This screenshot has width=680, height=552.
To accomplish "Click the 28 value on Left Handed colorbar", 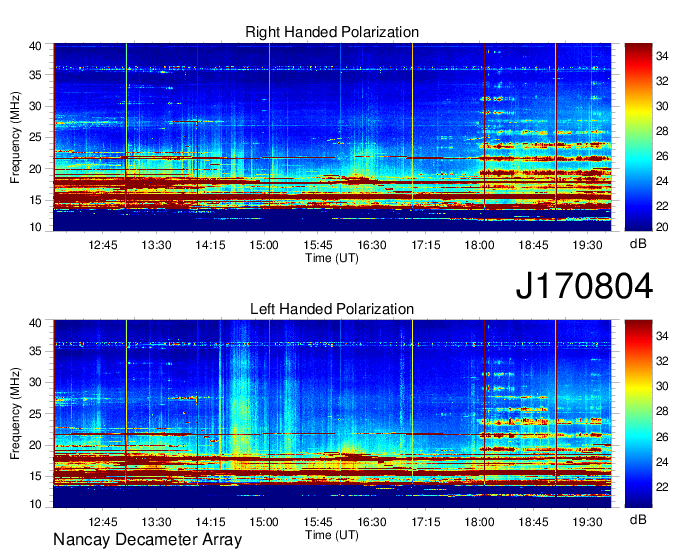I will (x=662, y=411).
